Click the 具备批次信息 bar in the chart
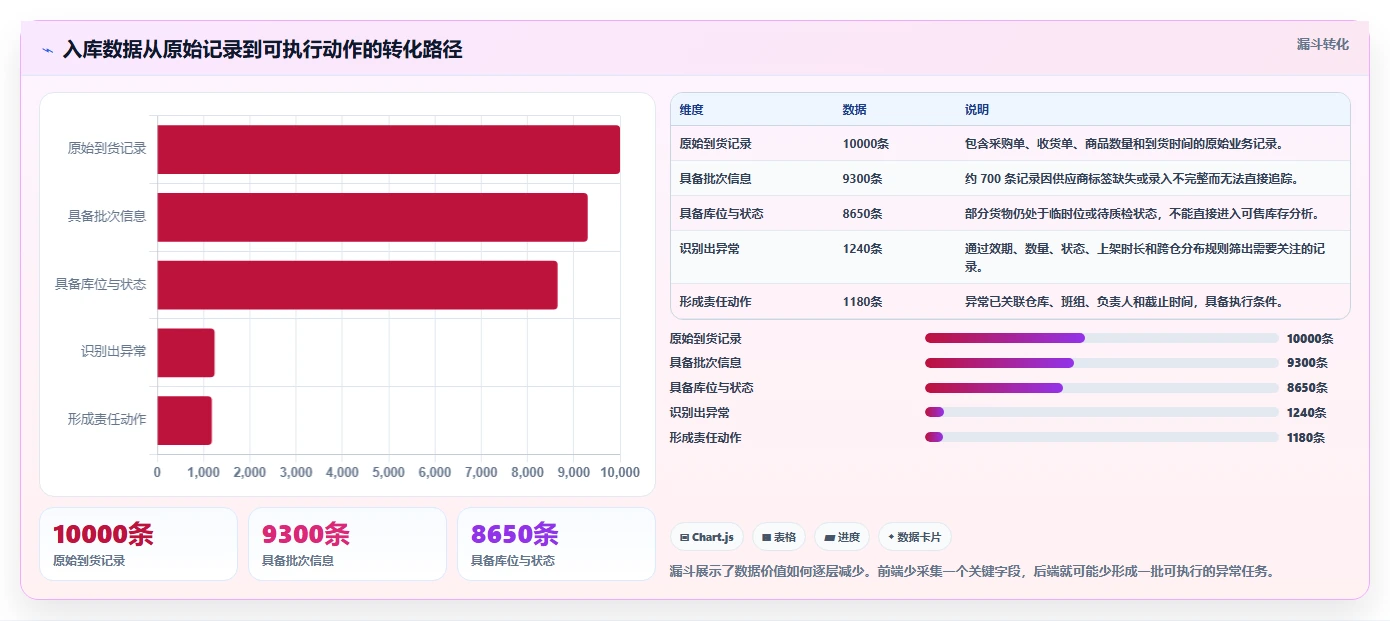The width and height of the screenshot is (1390, 621). (x=372, y=217)
